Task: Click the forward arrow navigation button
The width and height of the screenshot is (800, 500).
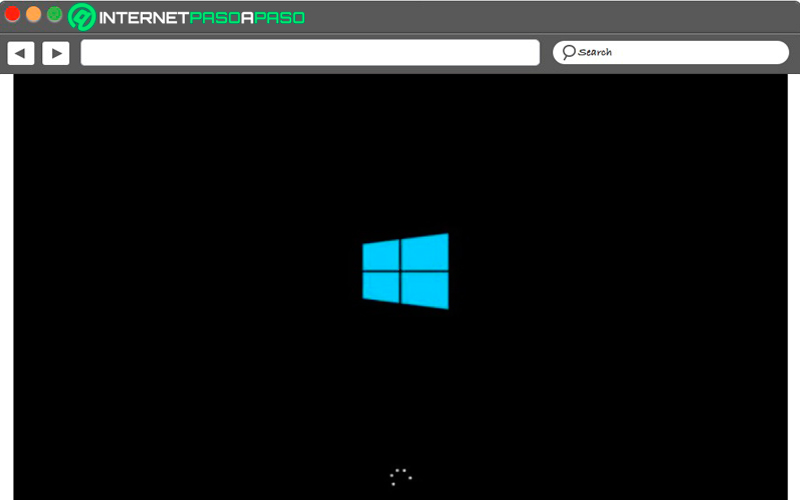Action: click(x=56, y=53)
